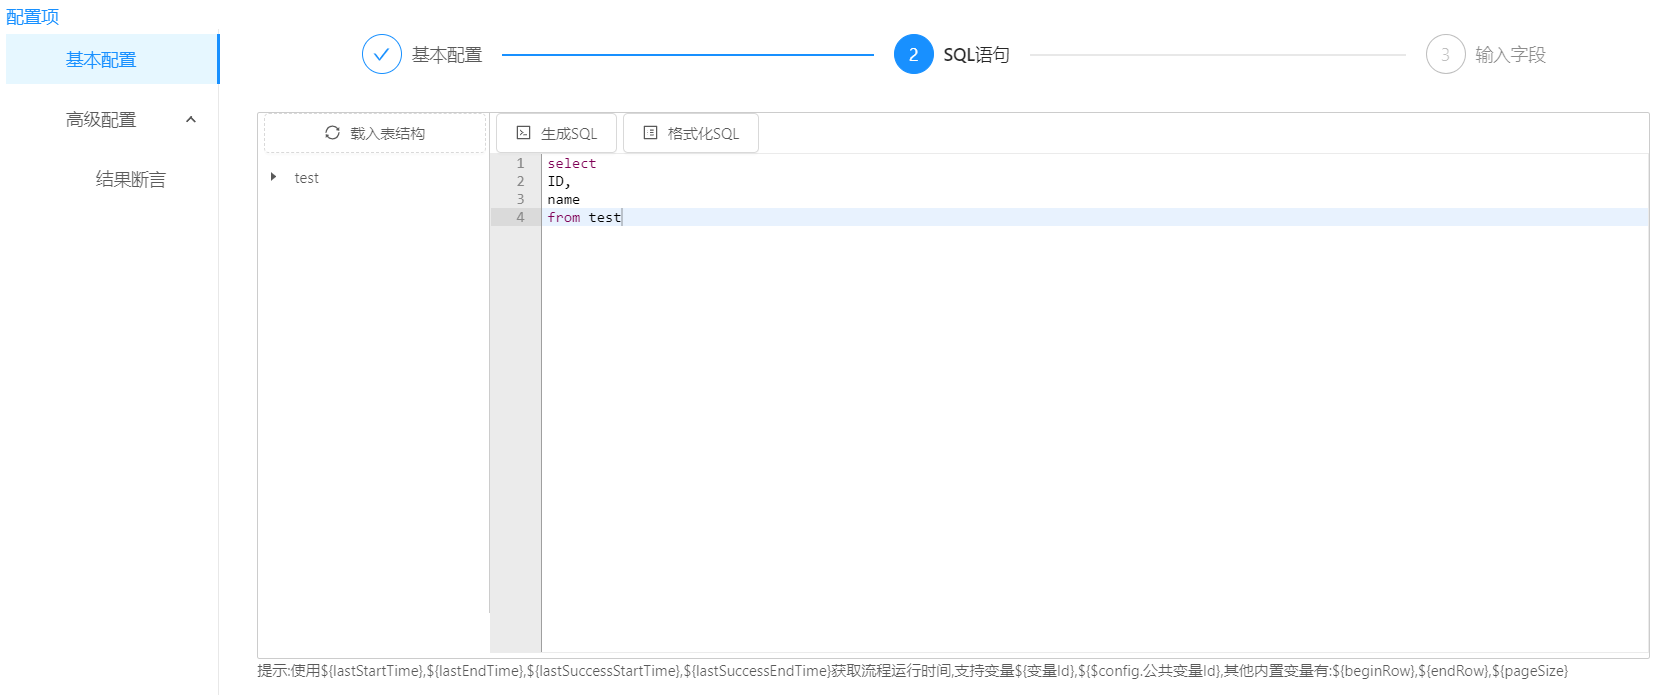The image size is (1669, 695).
Task: Click the refresh icon beside 载入表结构
Action: 332,133
